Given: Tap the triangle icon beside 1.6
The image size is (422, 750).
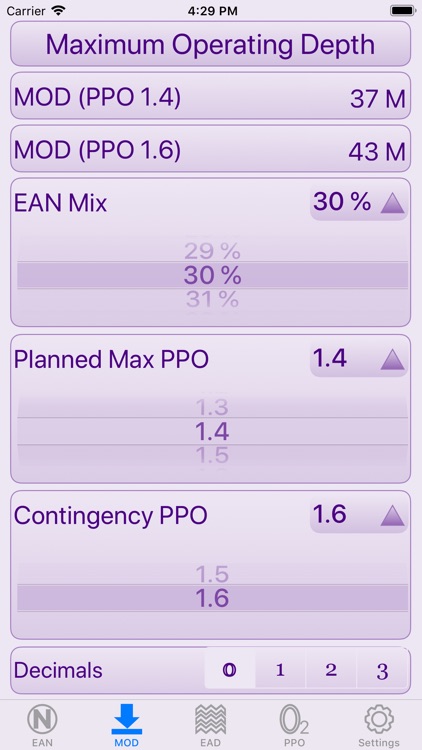Looking at the screenshot, I should [x=392, y=516].
